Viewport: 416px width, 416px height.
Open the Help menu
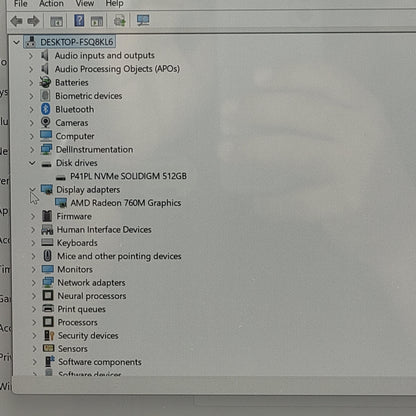tap(114, 4)
